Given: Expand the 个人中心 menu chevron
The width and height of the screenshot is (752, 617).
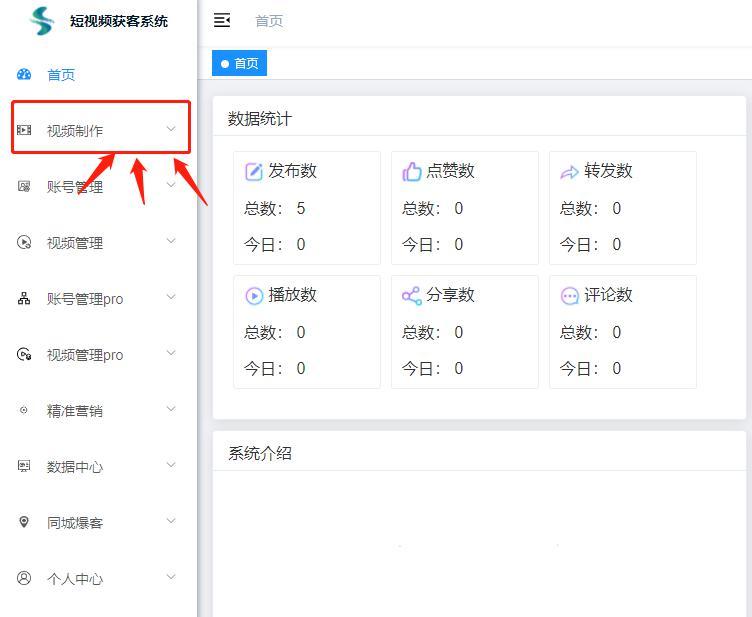Looking at the screenshot, I should [x=171, y=576].
